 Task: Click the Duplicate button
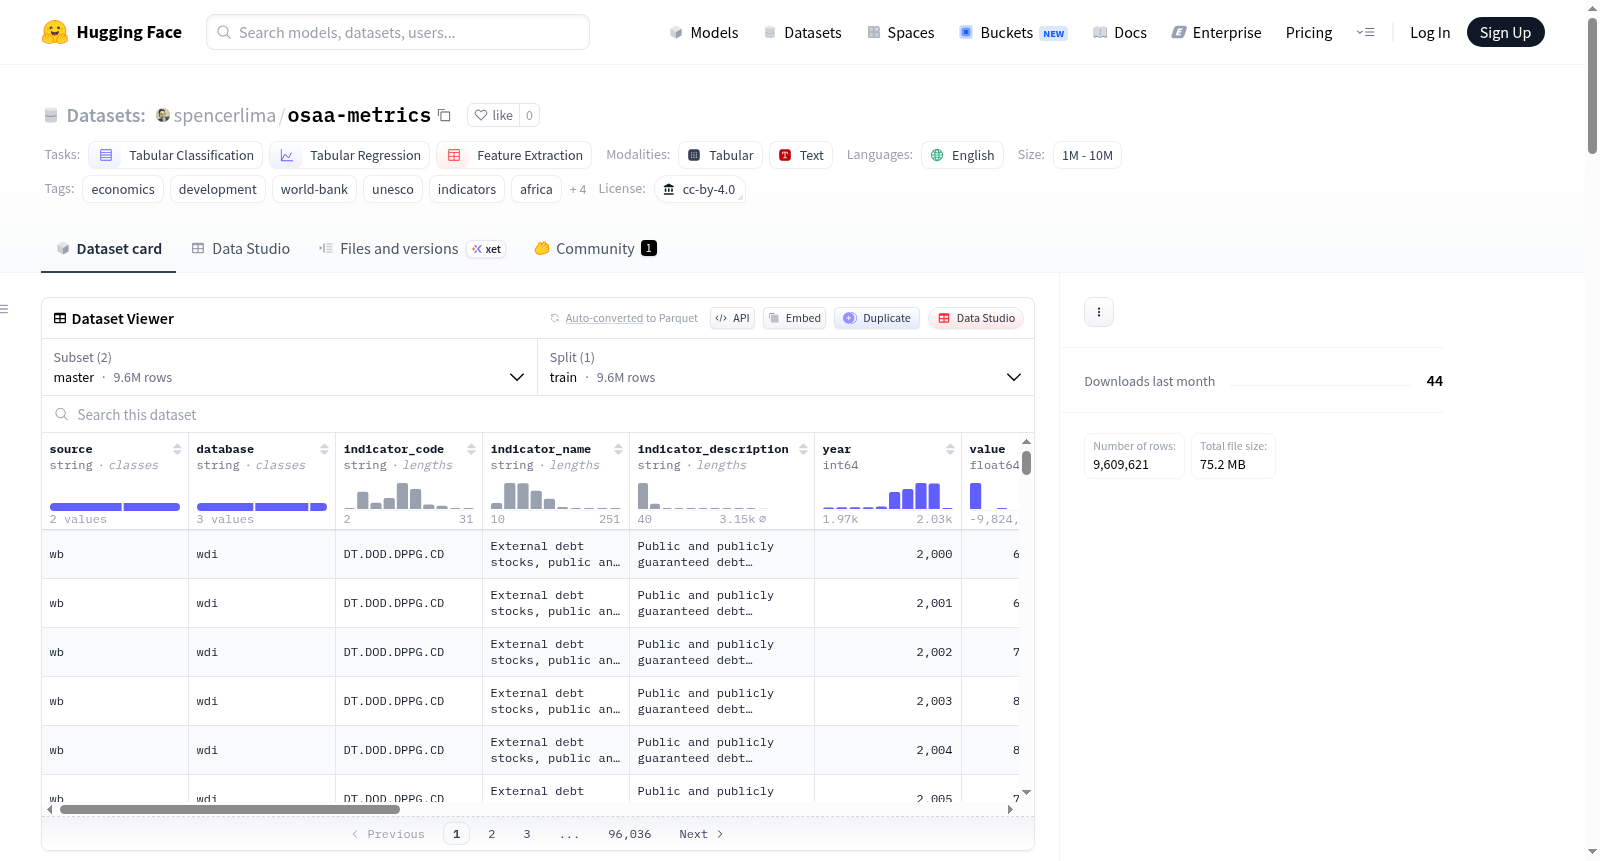(x=877, y=318)
